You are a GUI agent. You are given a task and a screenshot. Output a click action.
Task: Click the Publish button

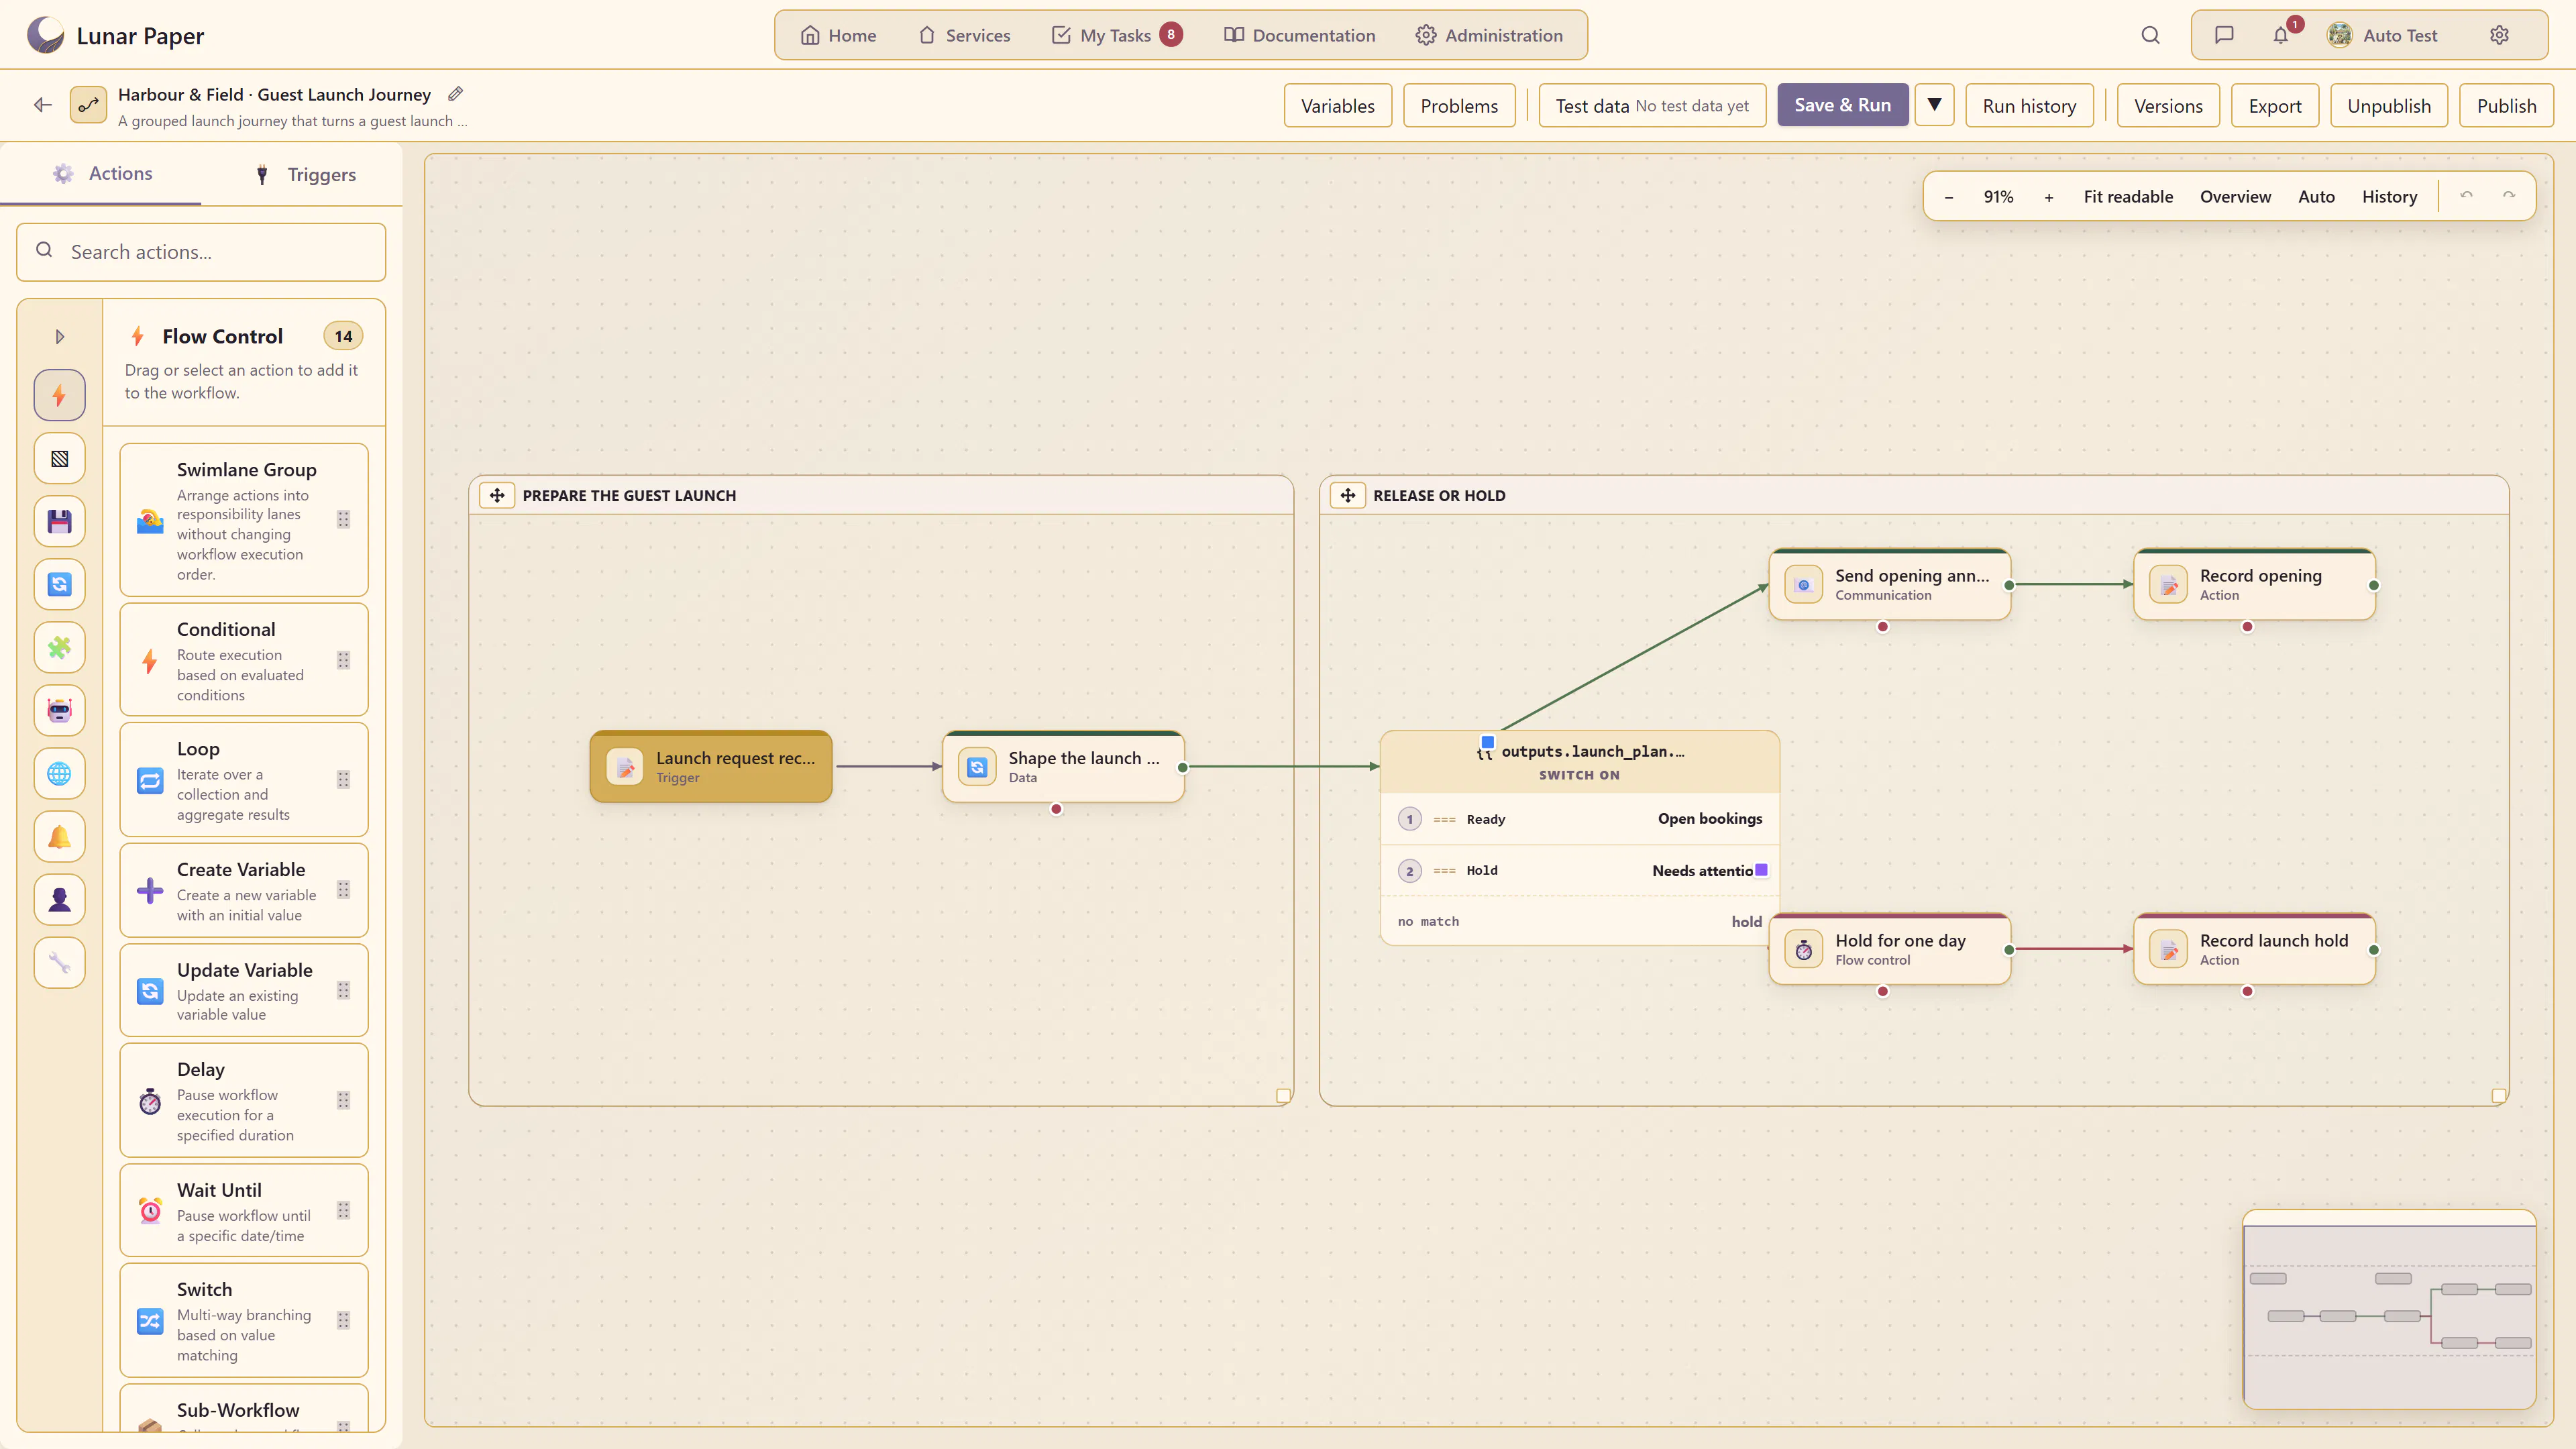point(2506,106)
